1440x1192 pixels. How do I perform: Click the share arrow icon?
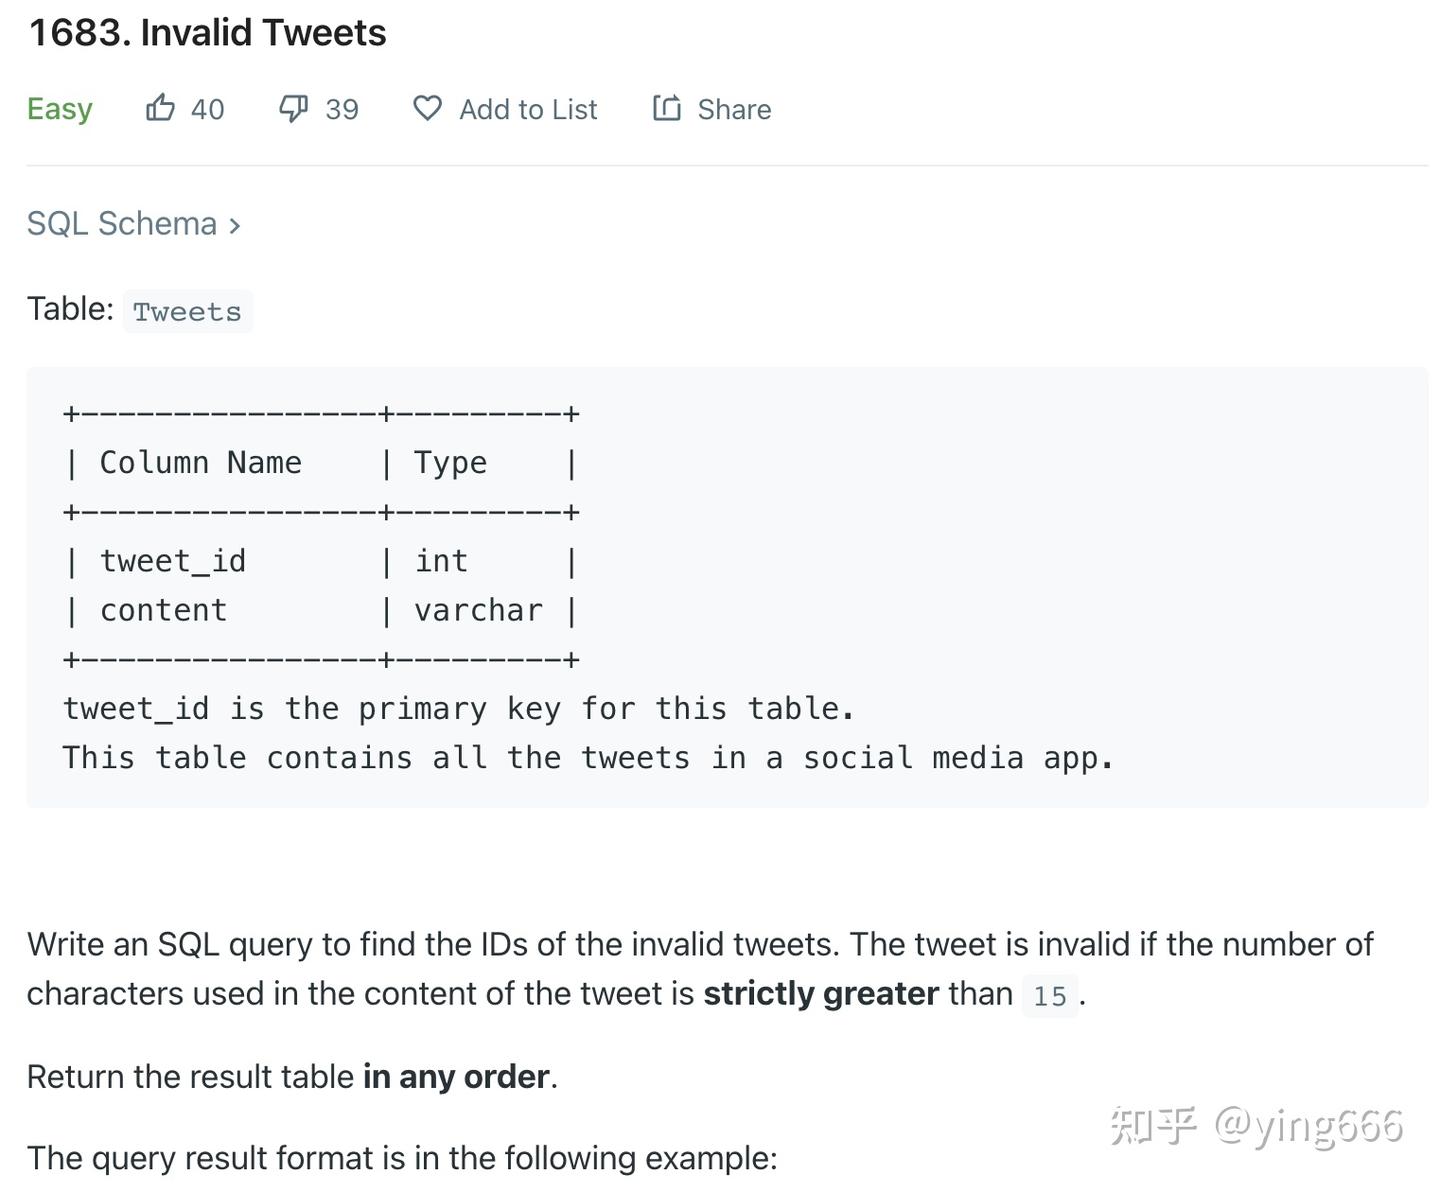667,107
